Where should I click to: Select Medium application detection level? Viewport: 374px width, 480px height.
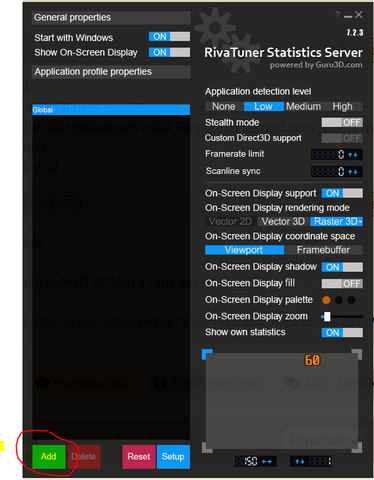coord(303,107)
